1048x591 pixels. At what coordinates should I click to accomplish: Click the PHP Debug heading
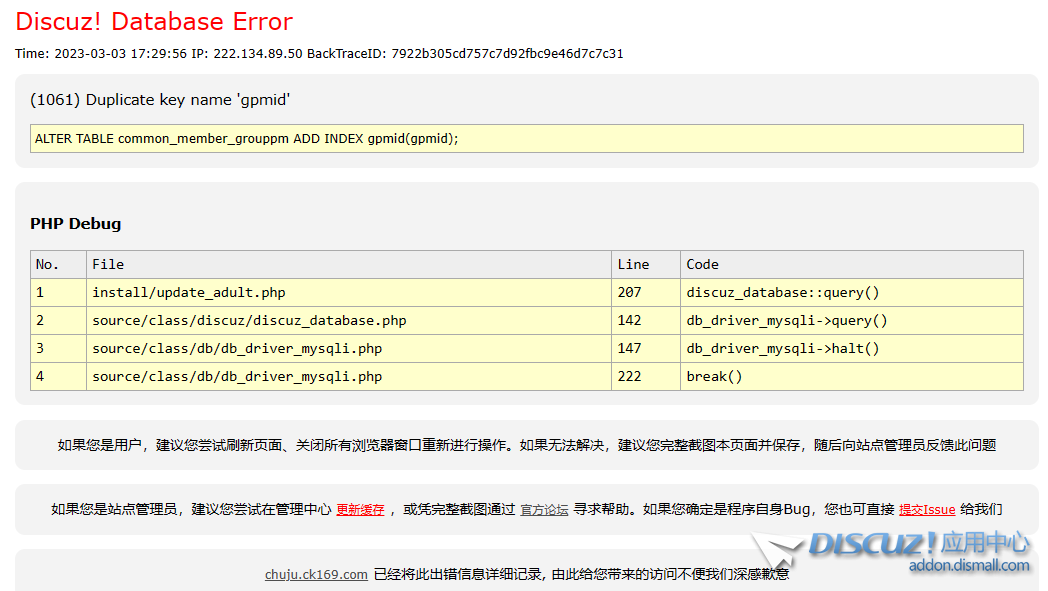point(76,224)
